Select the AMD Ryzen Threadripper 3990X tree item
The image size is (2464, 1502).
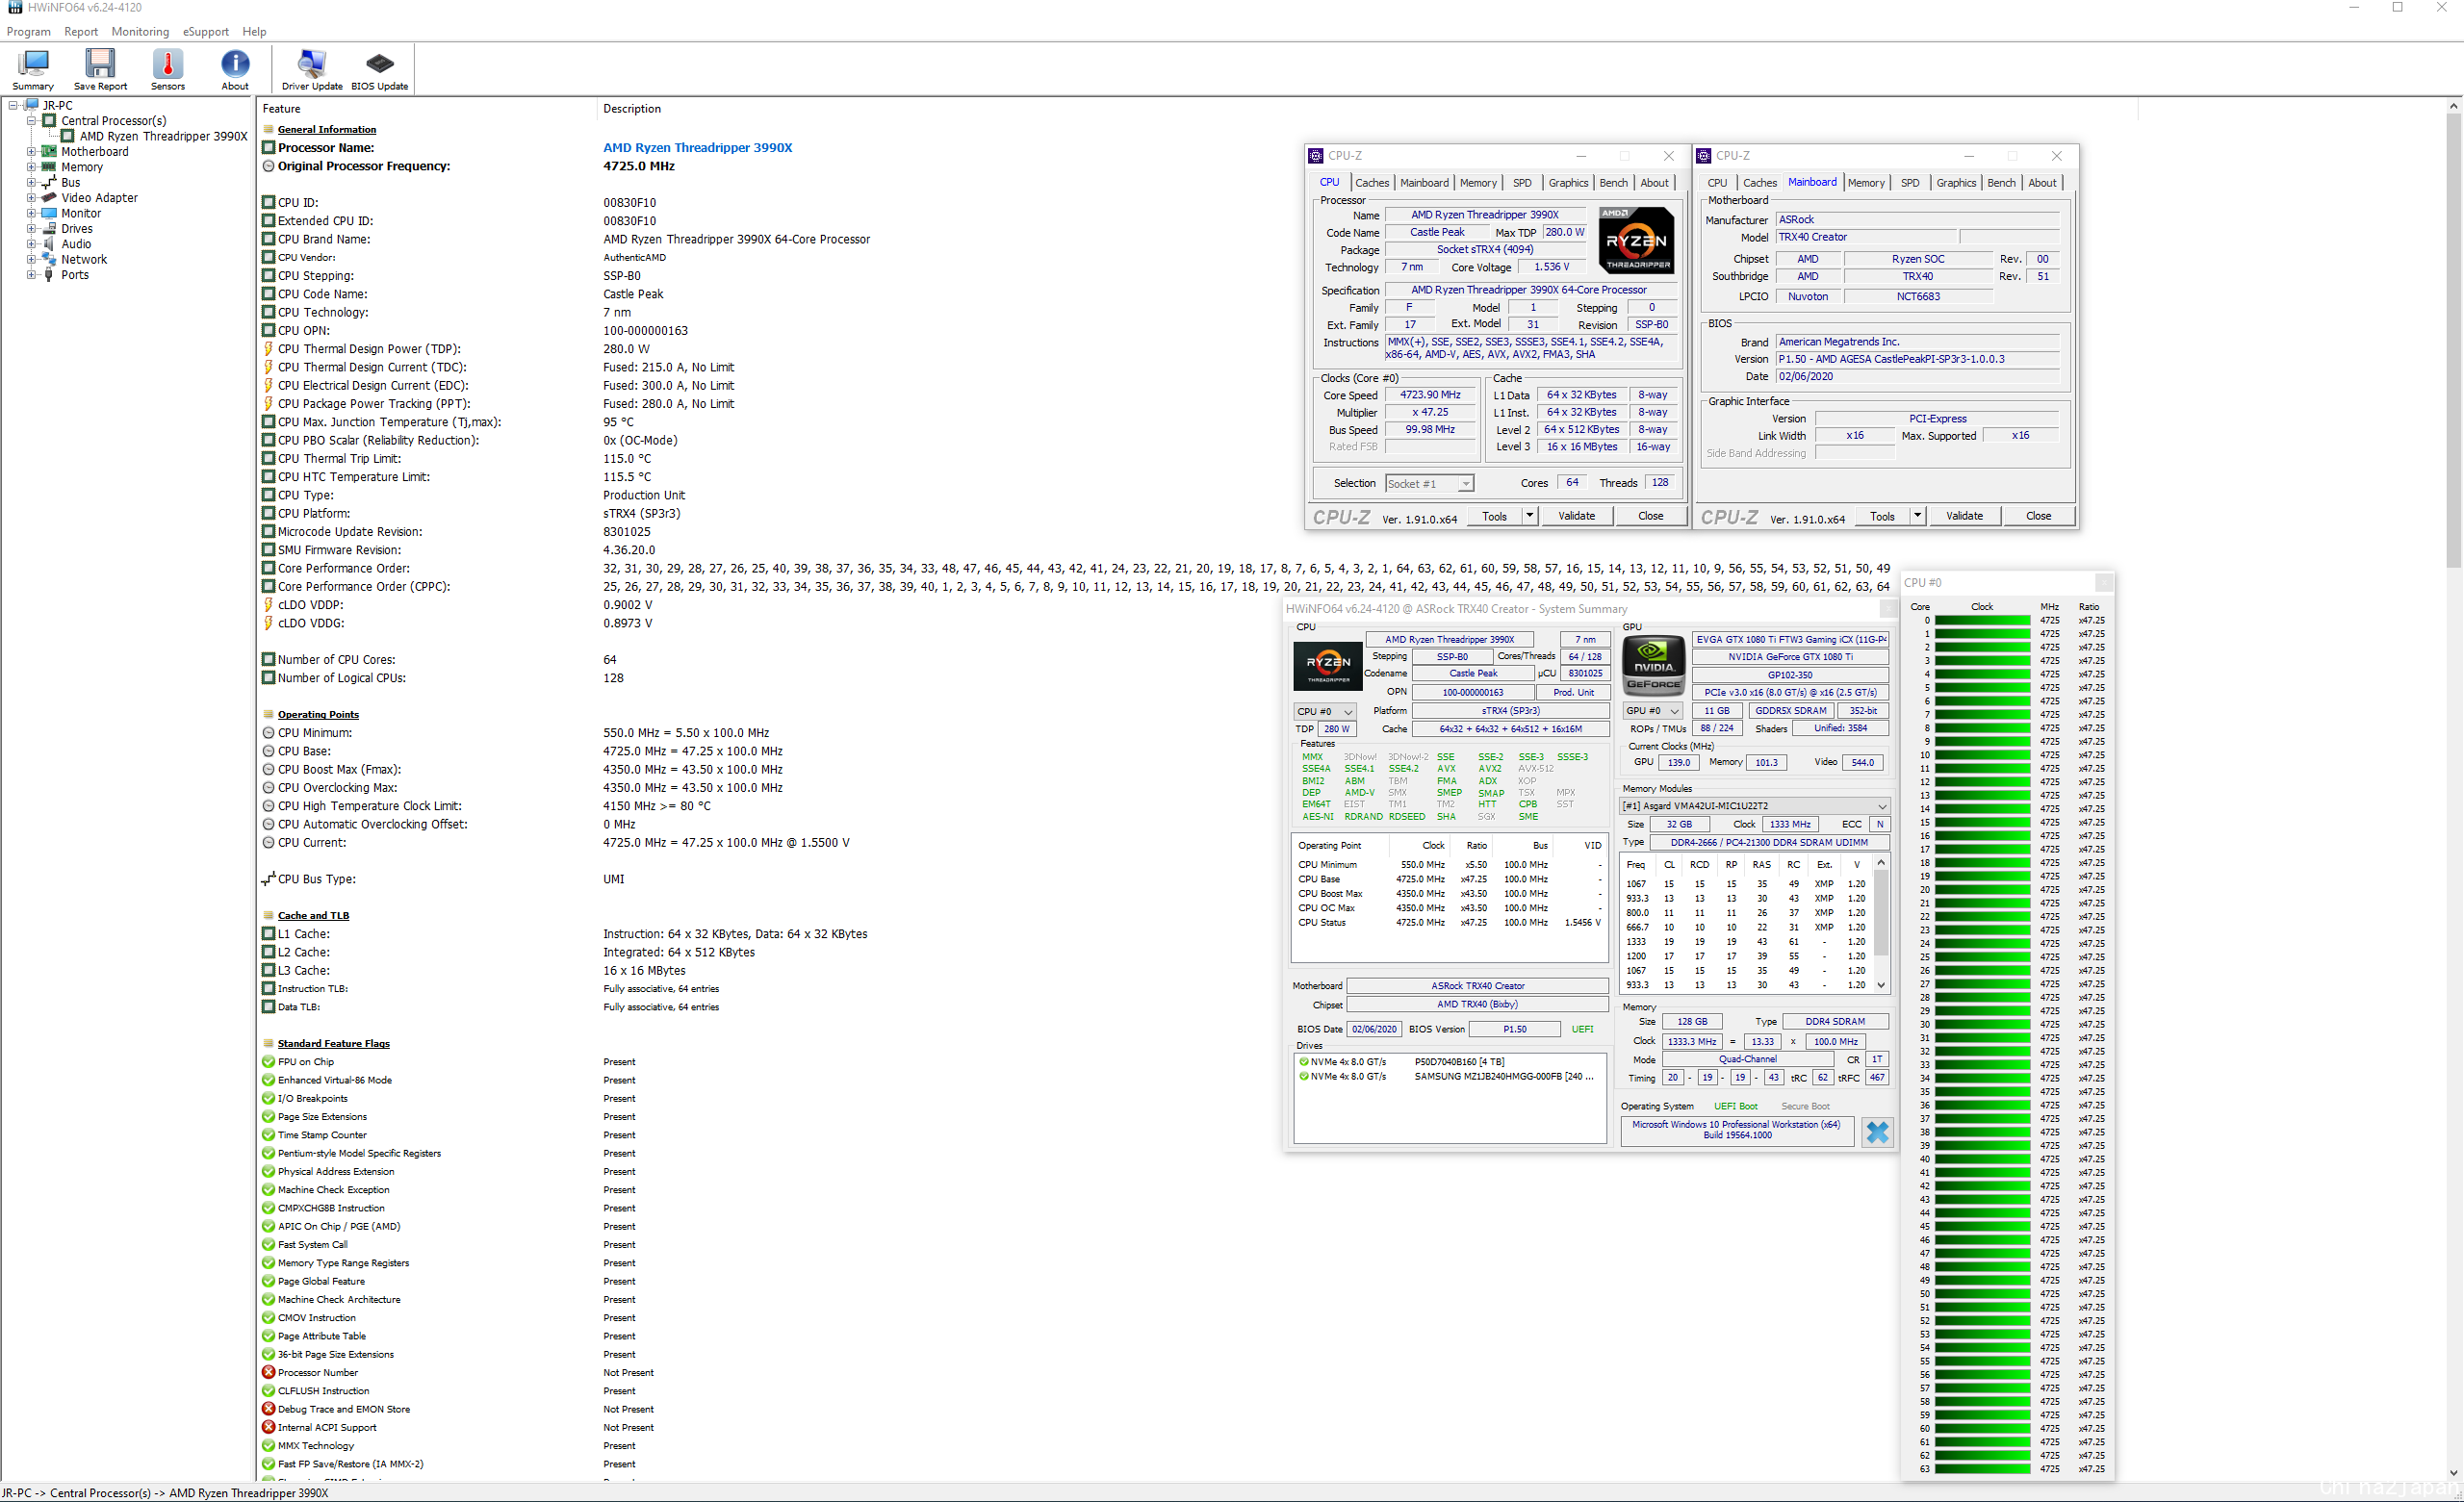(x=163, y=136)
